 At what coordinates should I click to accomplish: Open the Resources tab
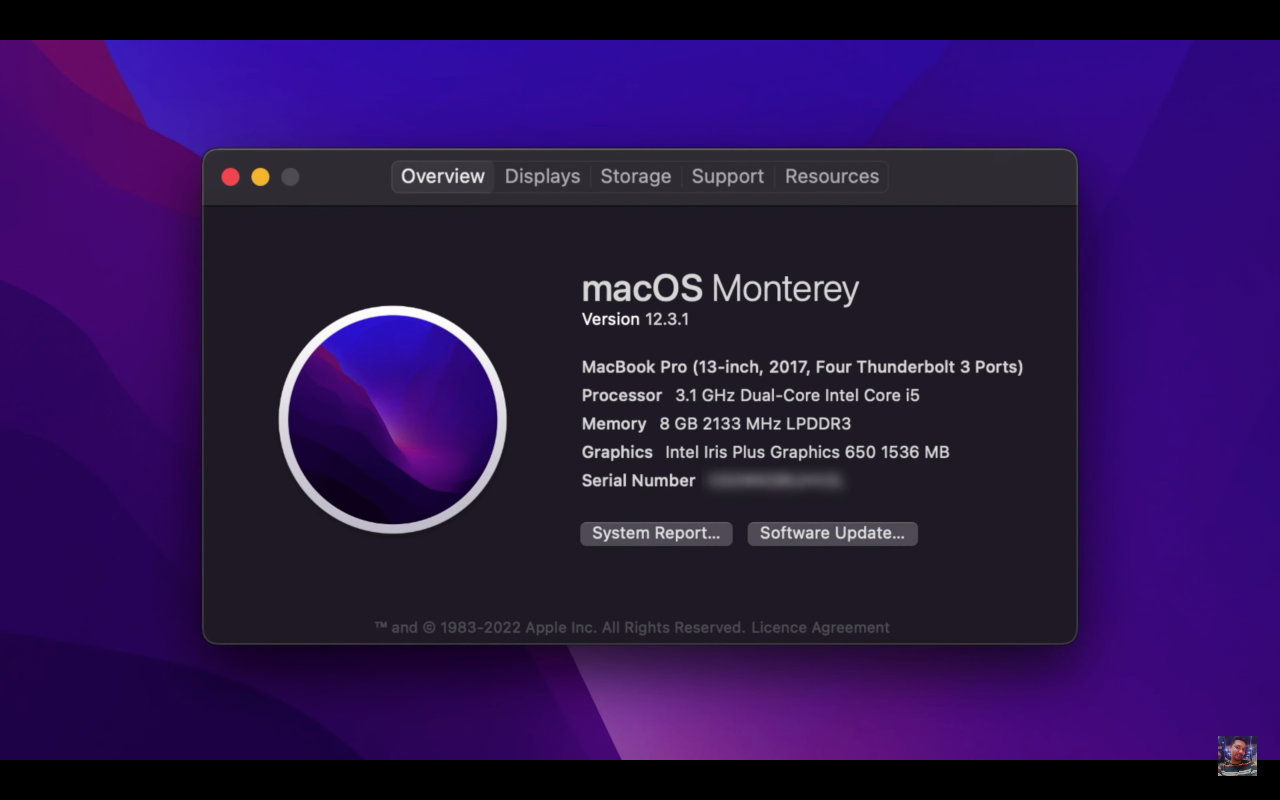tap(831, 177)
